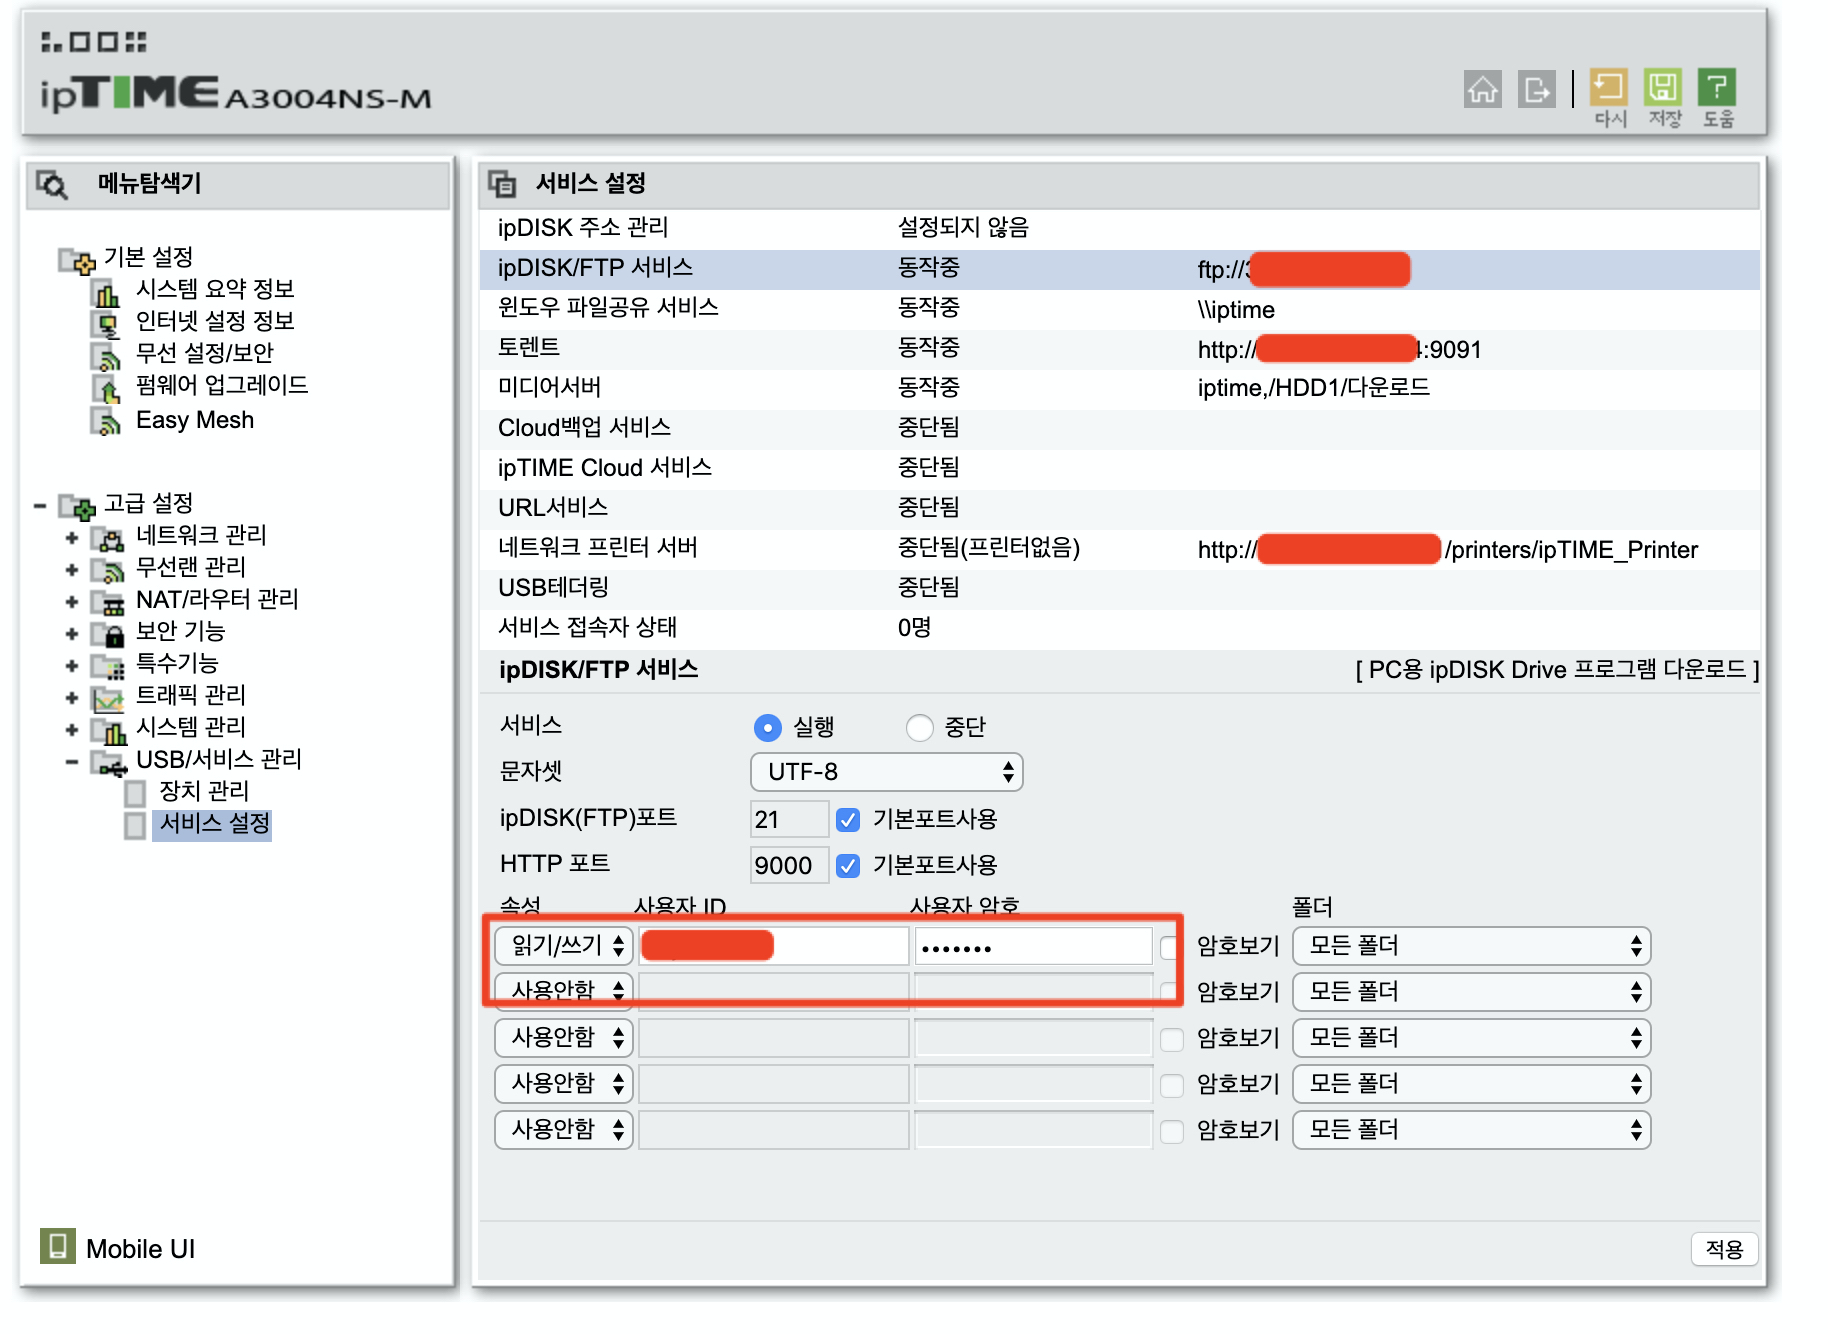
Task: Click the 무선 설정/보안 icon
Action: 107,355
